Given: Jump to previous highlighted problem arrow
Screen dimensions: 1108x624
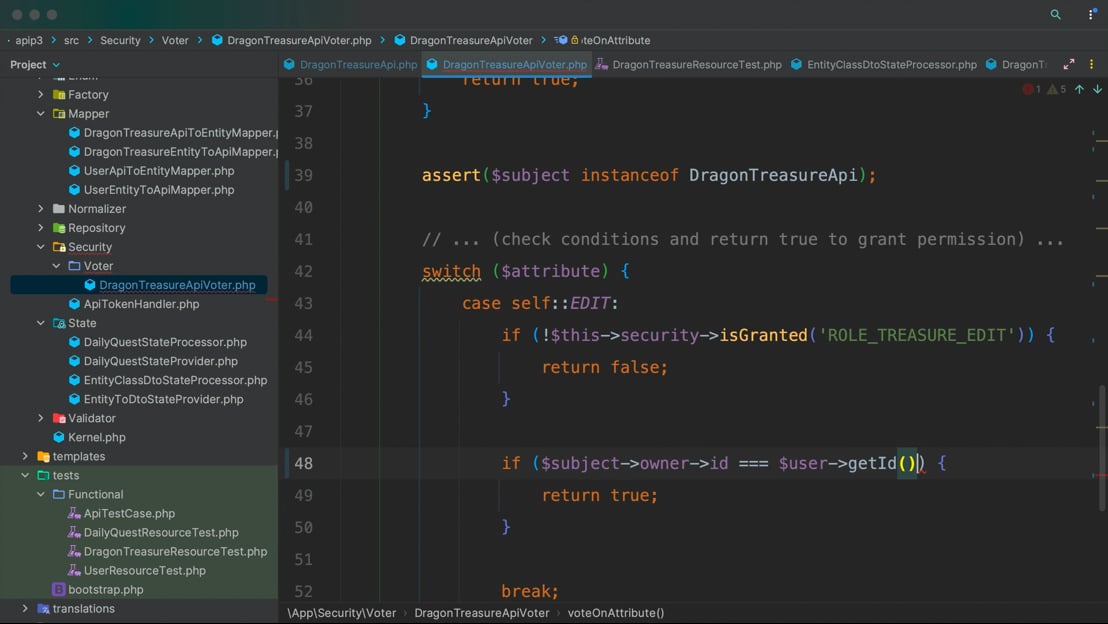Looking at the screenshot, I should click(x=1079, y=90).
